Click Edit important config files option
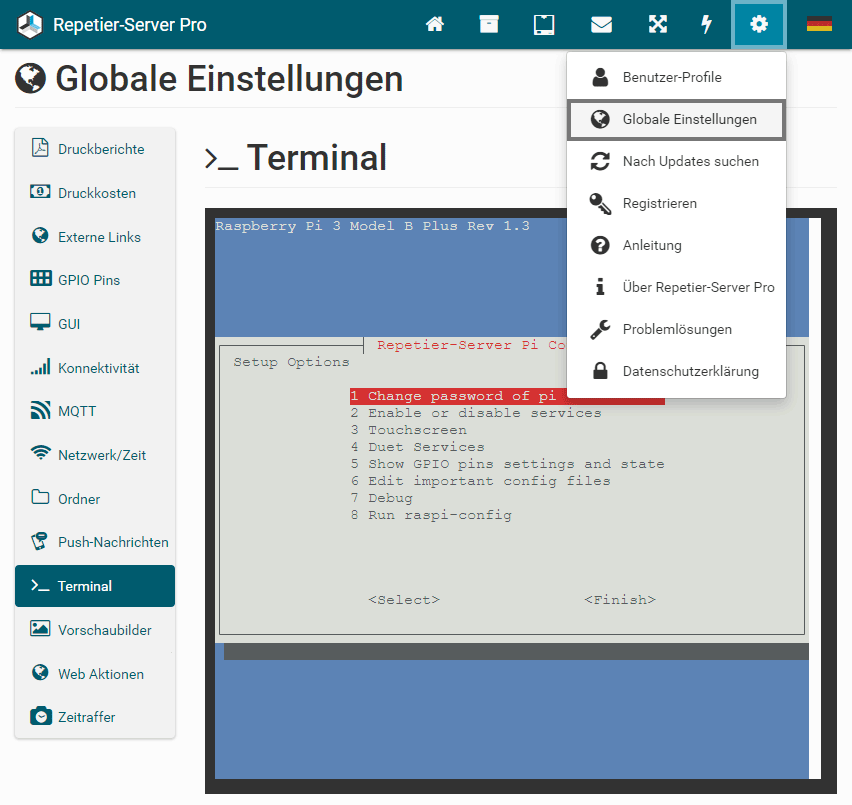 coord(480,481)
